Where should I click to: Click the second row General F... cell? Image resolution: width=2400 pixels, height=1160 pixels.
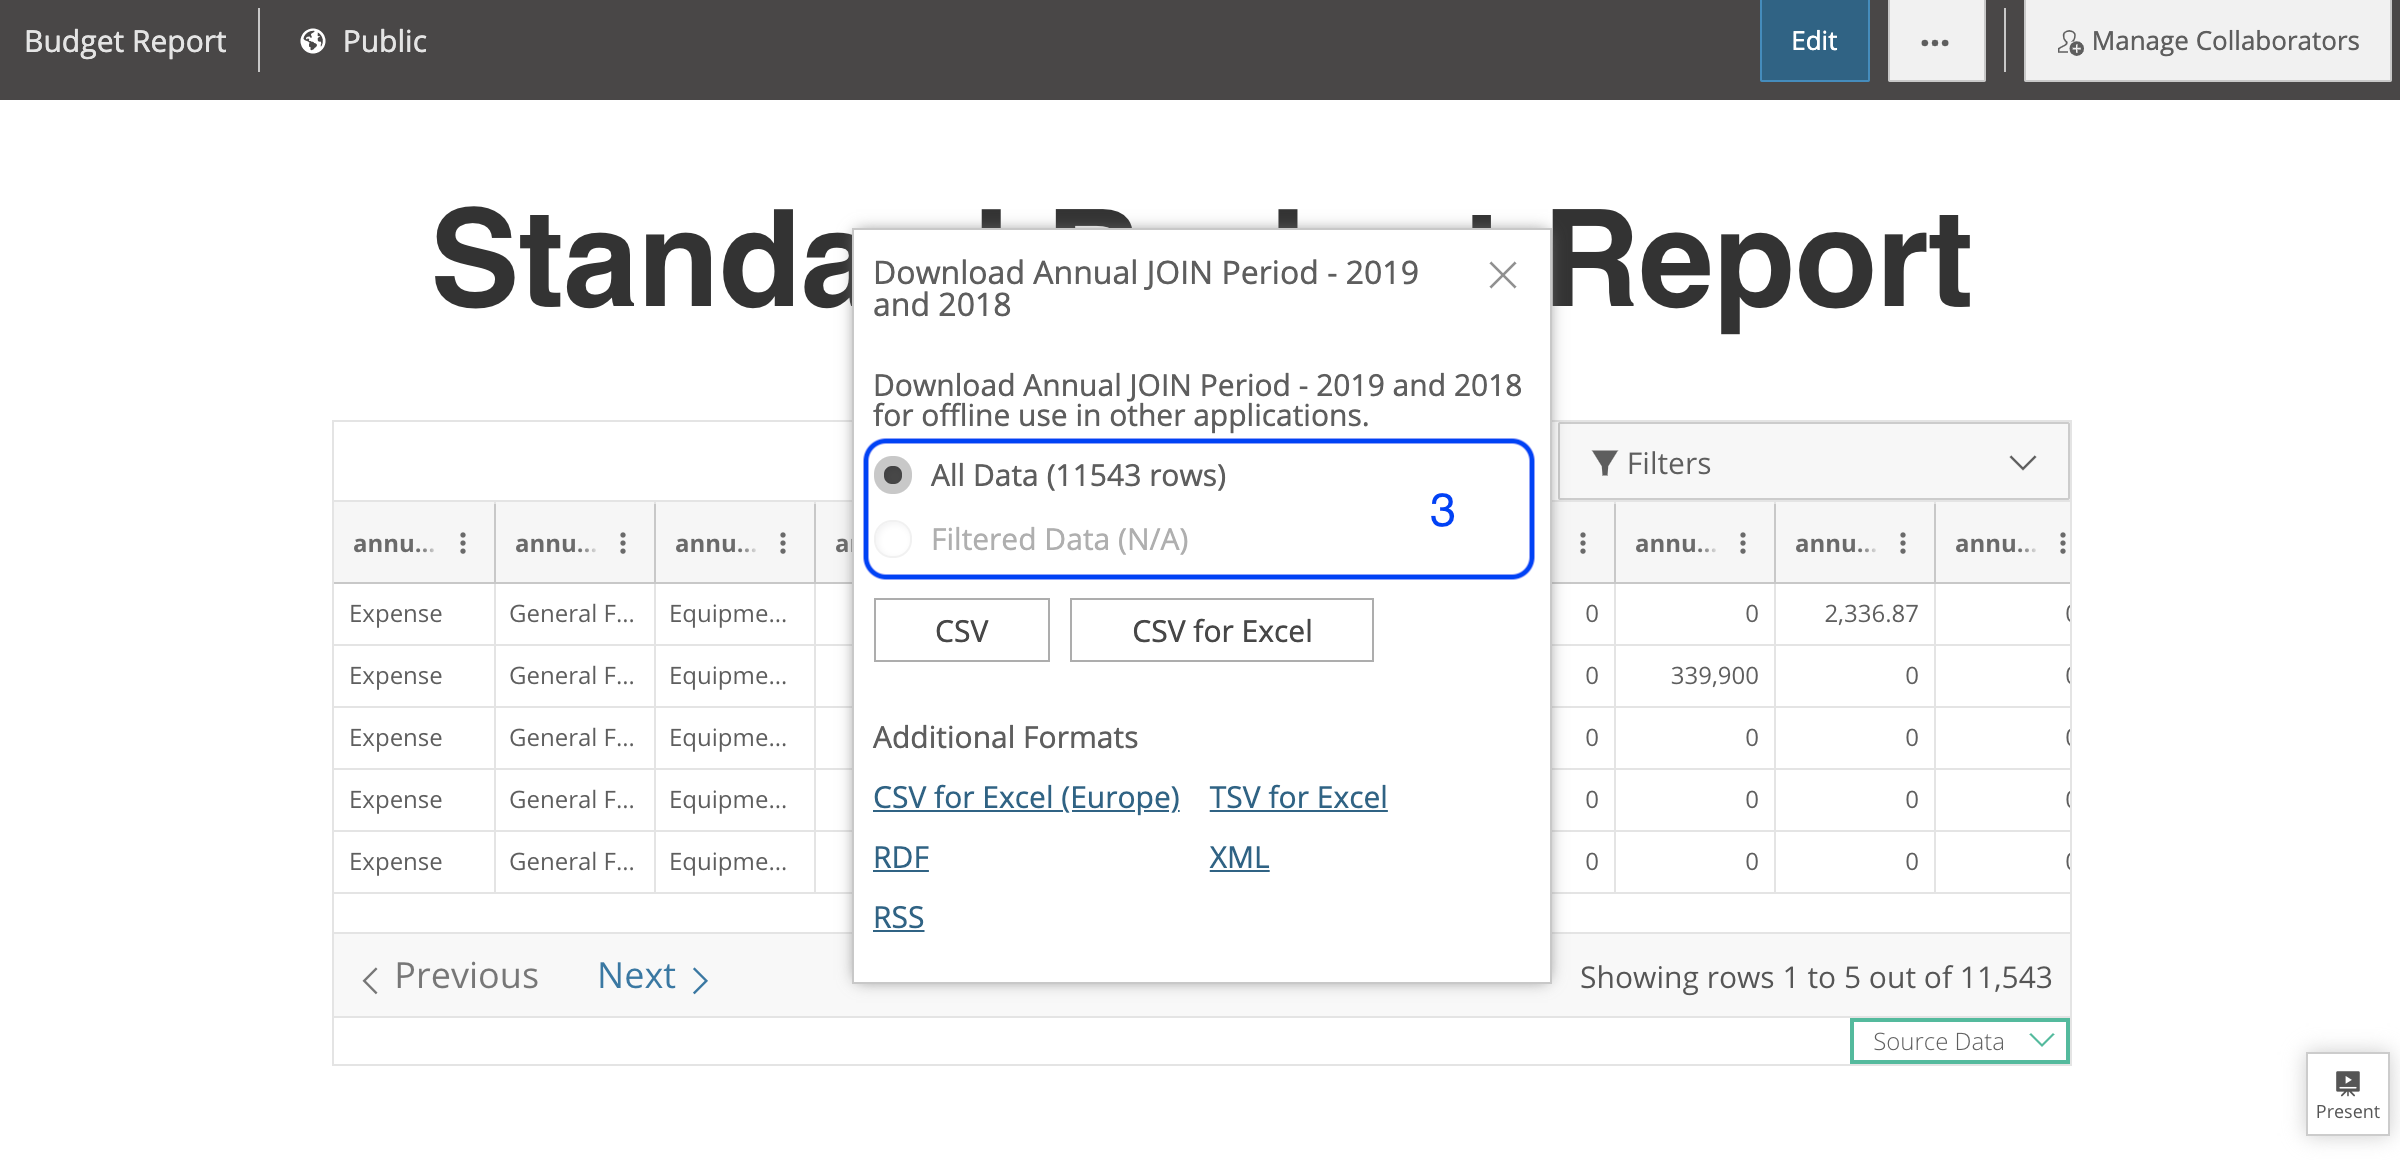click(x=575, y=676)
